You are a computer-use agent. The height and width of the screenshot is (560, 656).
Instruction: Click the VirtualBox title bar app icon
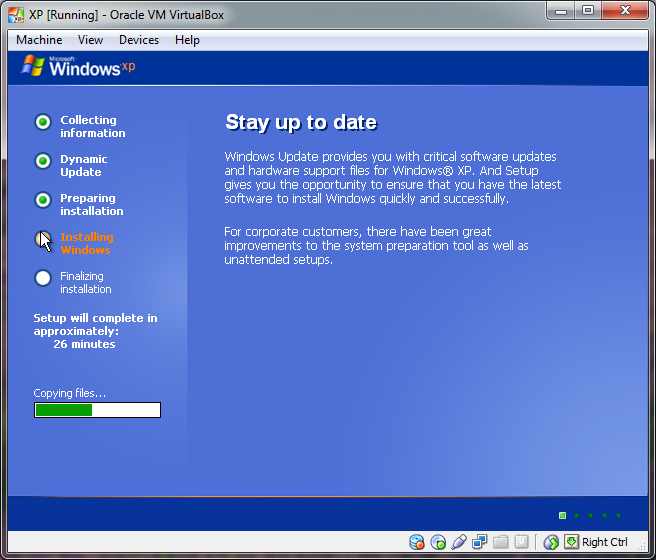[16, 15]
